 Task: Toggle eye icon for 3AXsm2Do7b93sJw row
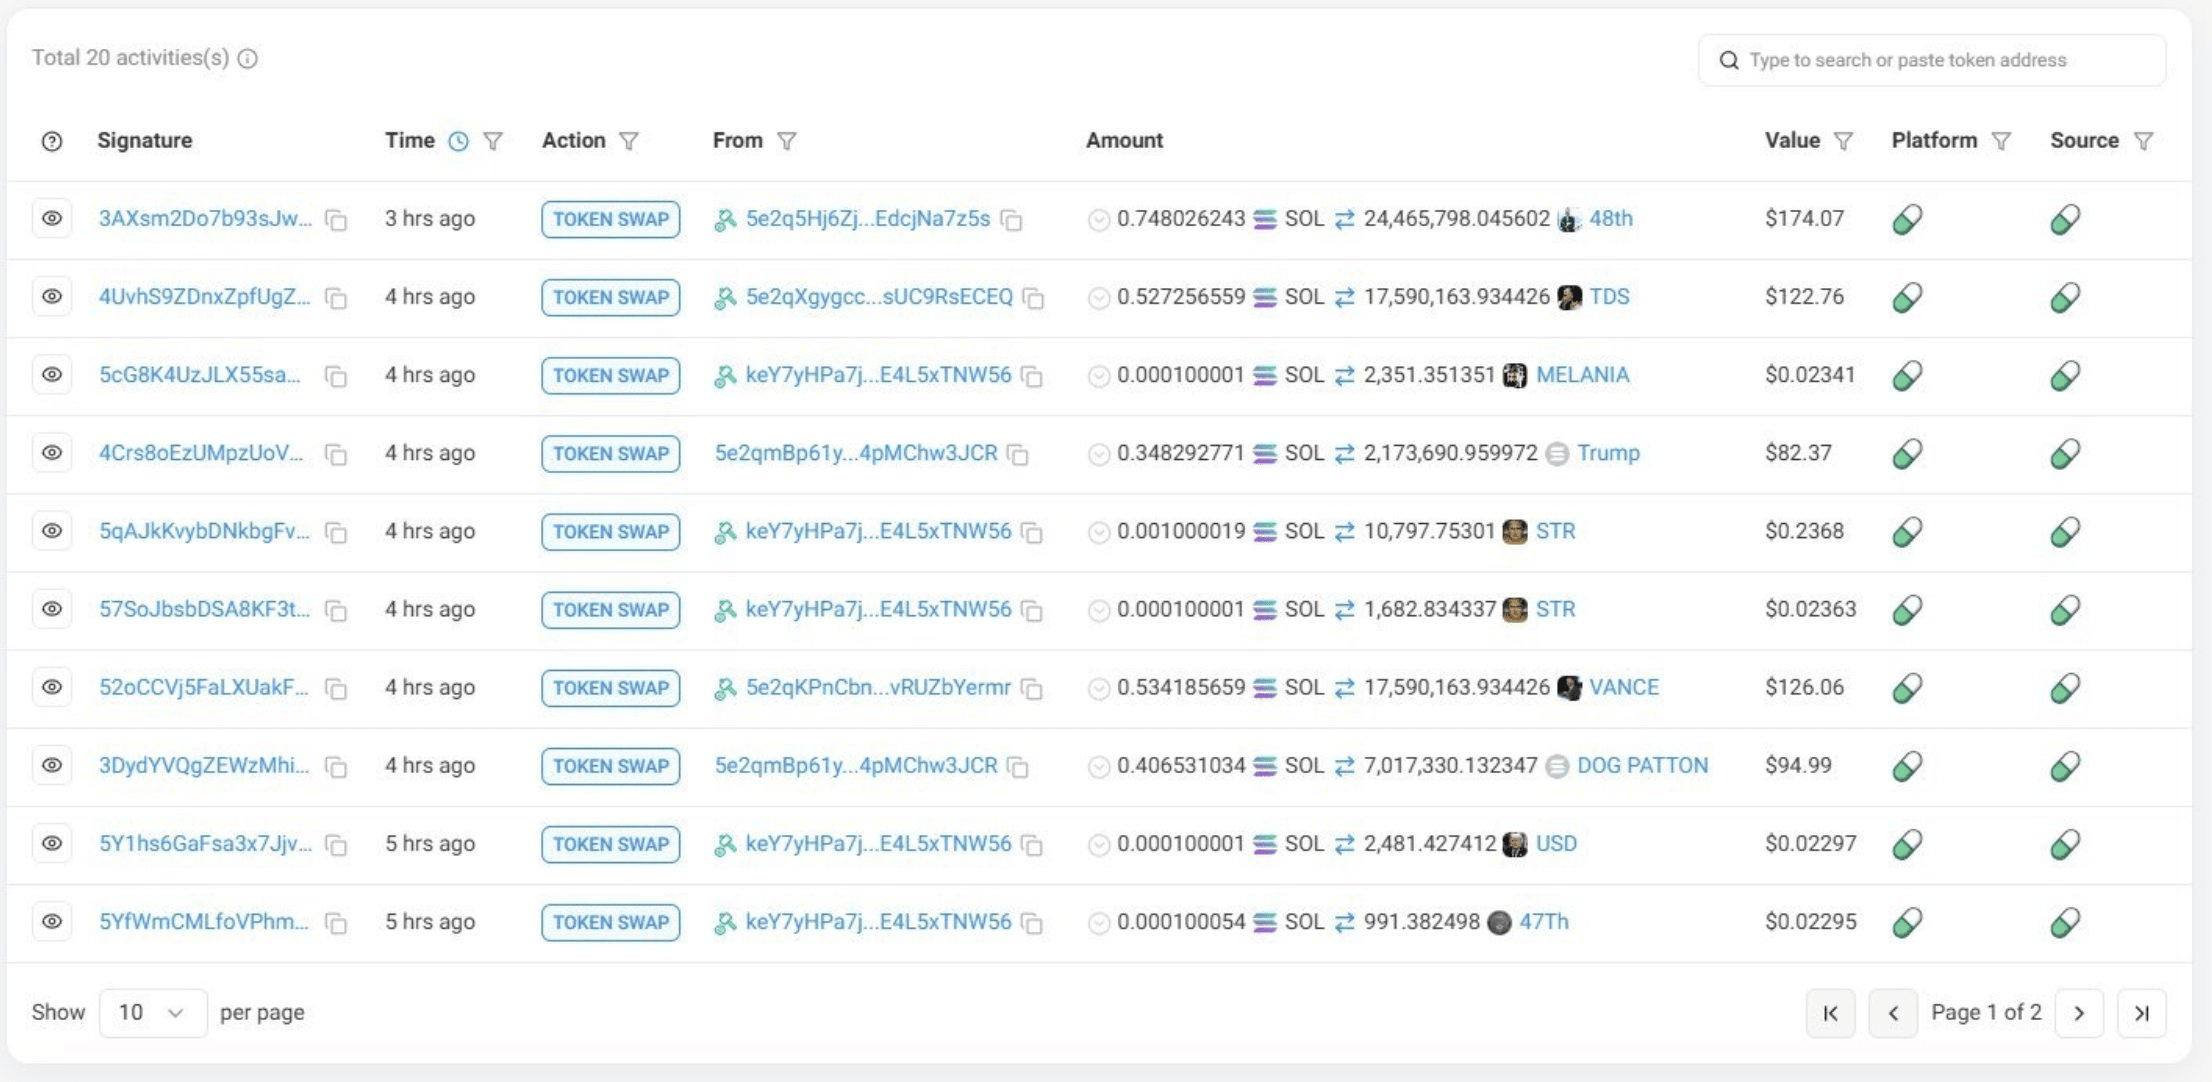pyautogui.click(x=52, y=219)
